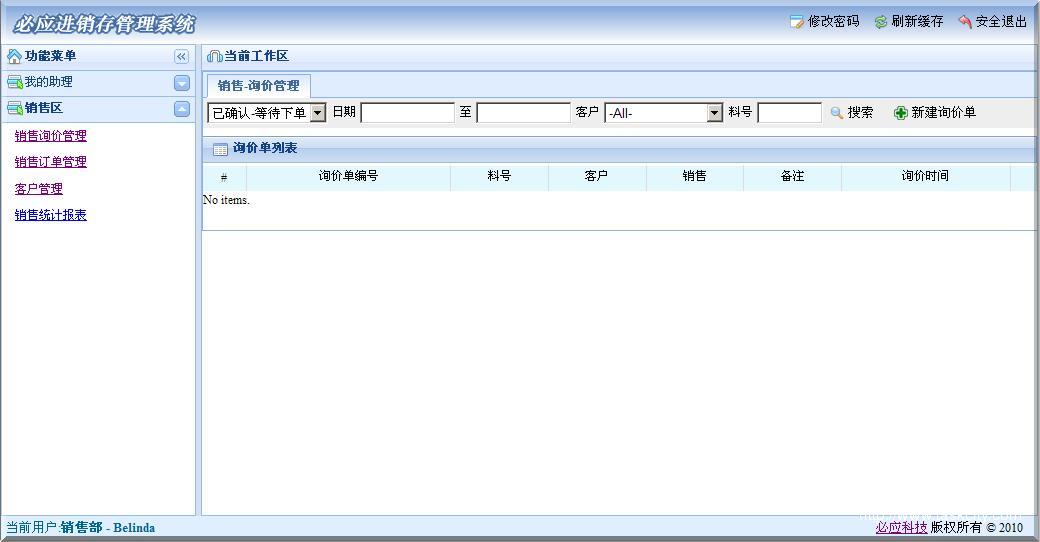This screenshot has height=542, width=1040.
Task: Click the 安全退出 logout icon
Action: 965,22
